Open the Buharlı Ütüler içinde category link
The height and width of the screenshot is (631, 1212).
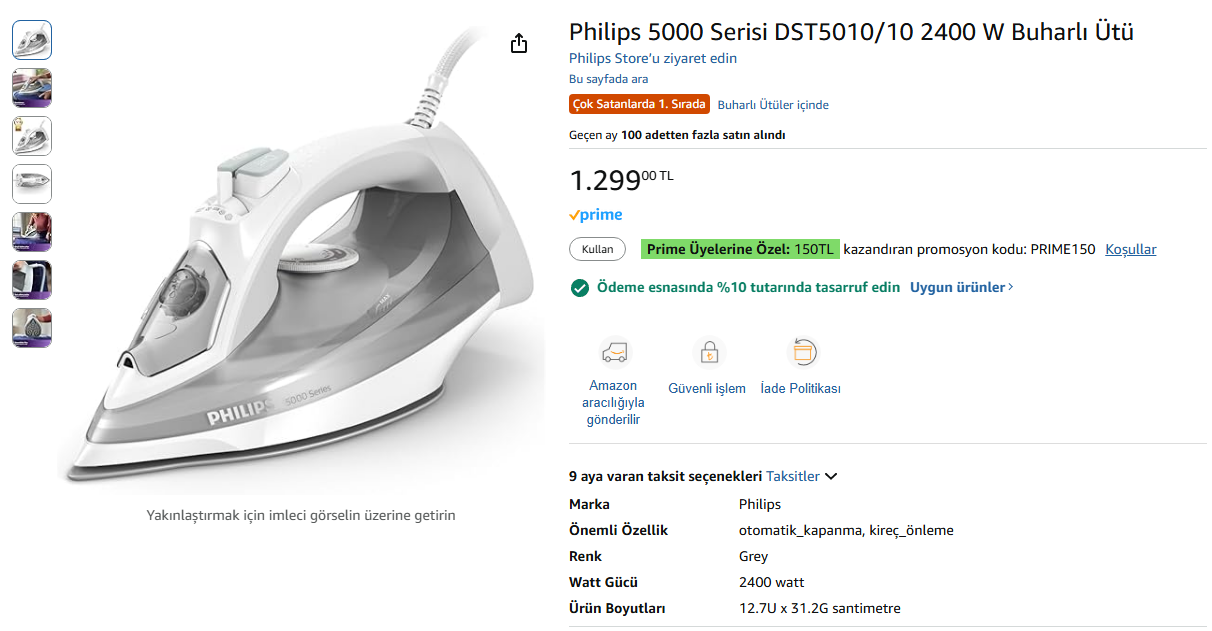pos(773,105)
